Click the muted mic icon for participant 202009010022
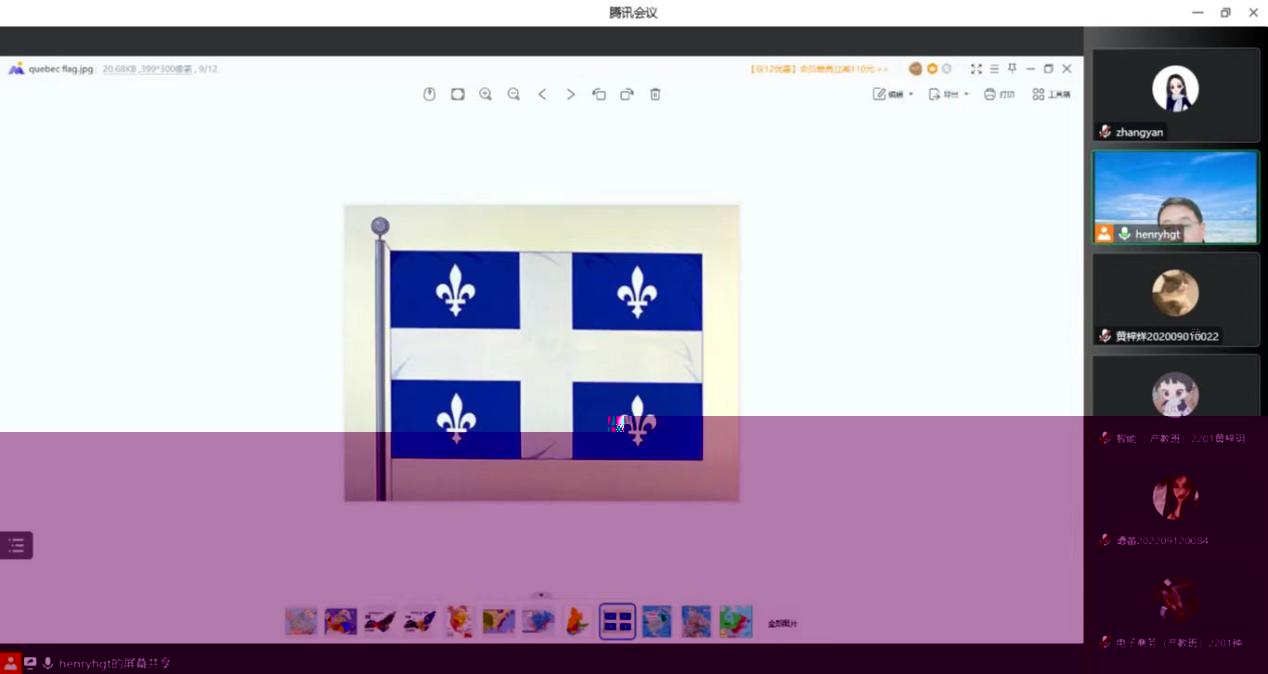The width and height of the screenshot is (1268, 674). (1105, 336)
